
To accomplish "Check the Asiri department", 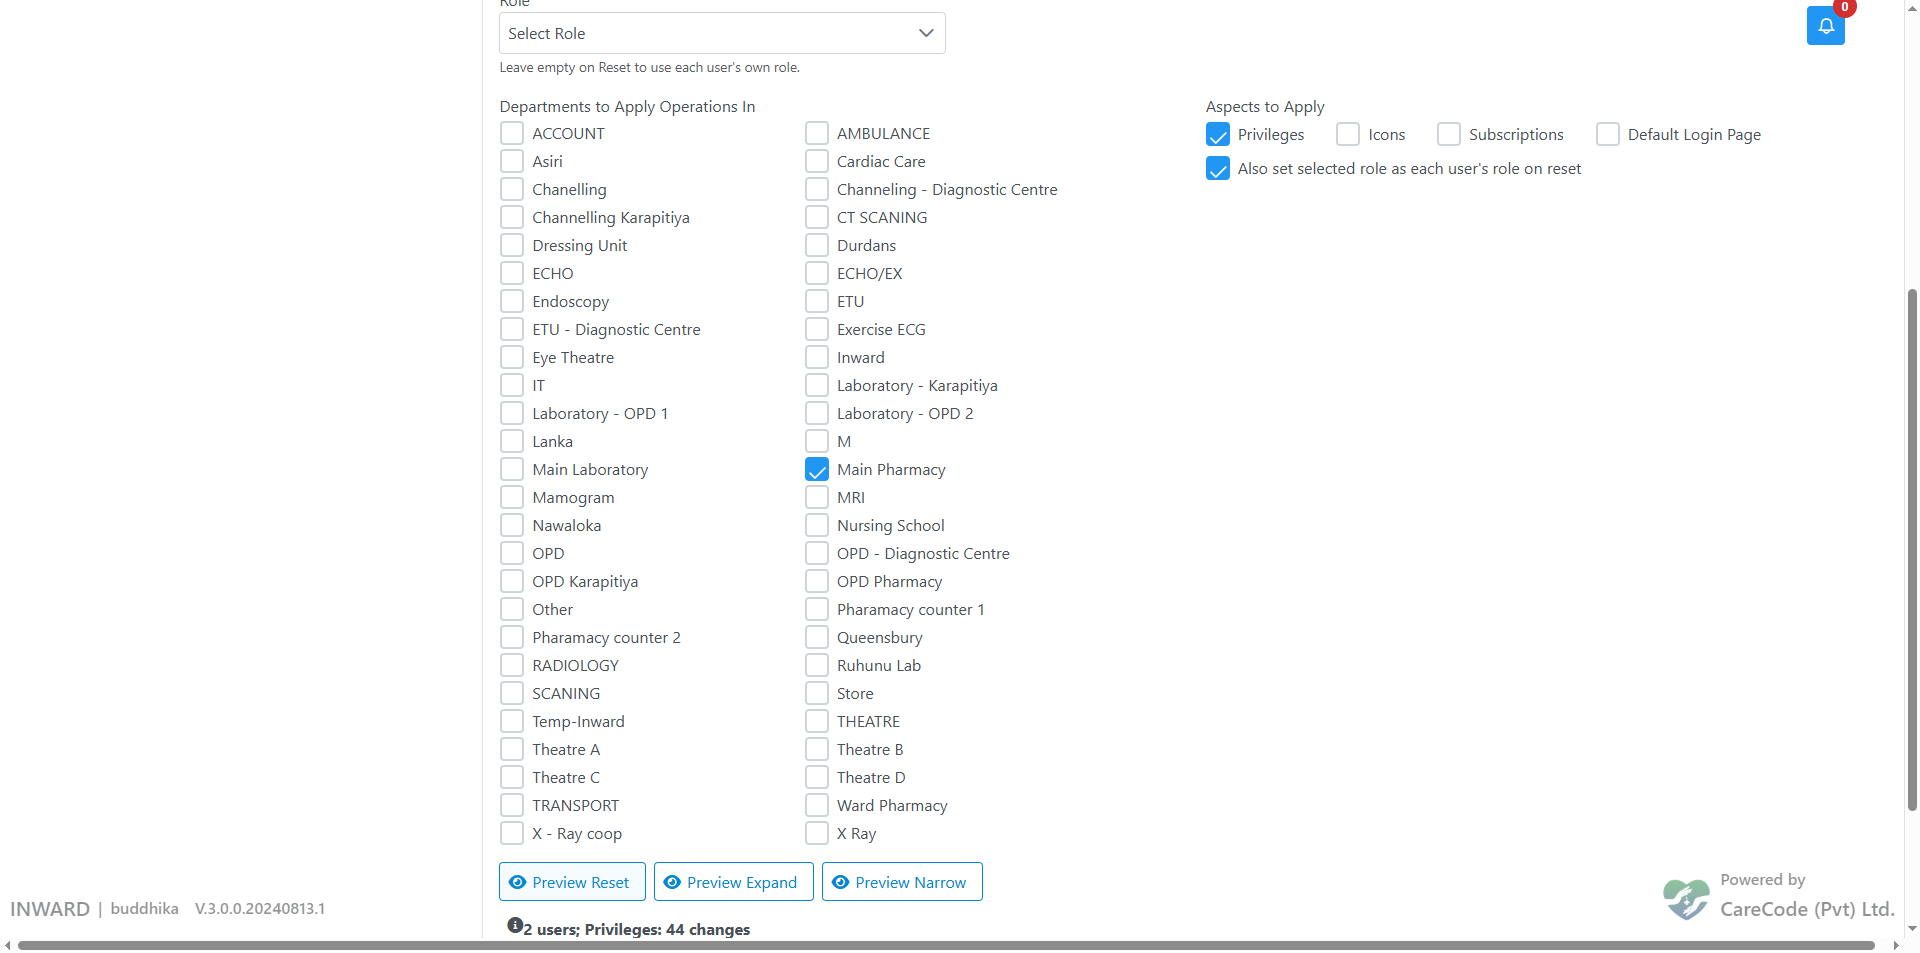I will [x=511, y=161].
